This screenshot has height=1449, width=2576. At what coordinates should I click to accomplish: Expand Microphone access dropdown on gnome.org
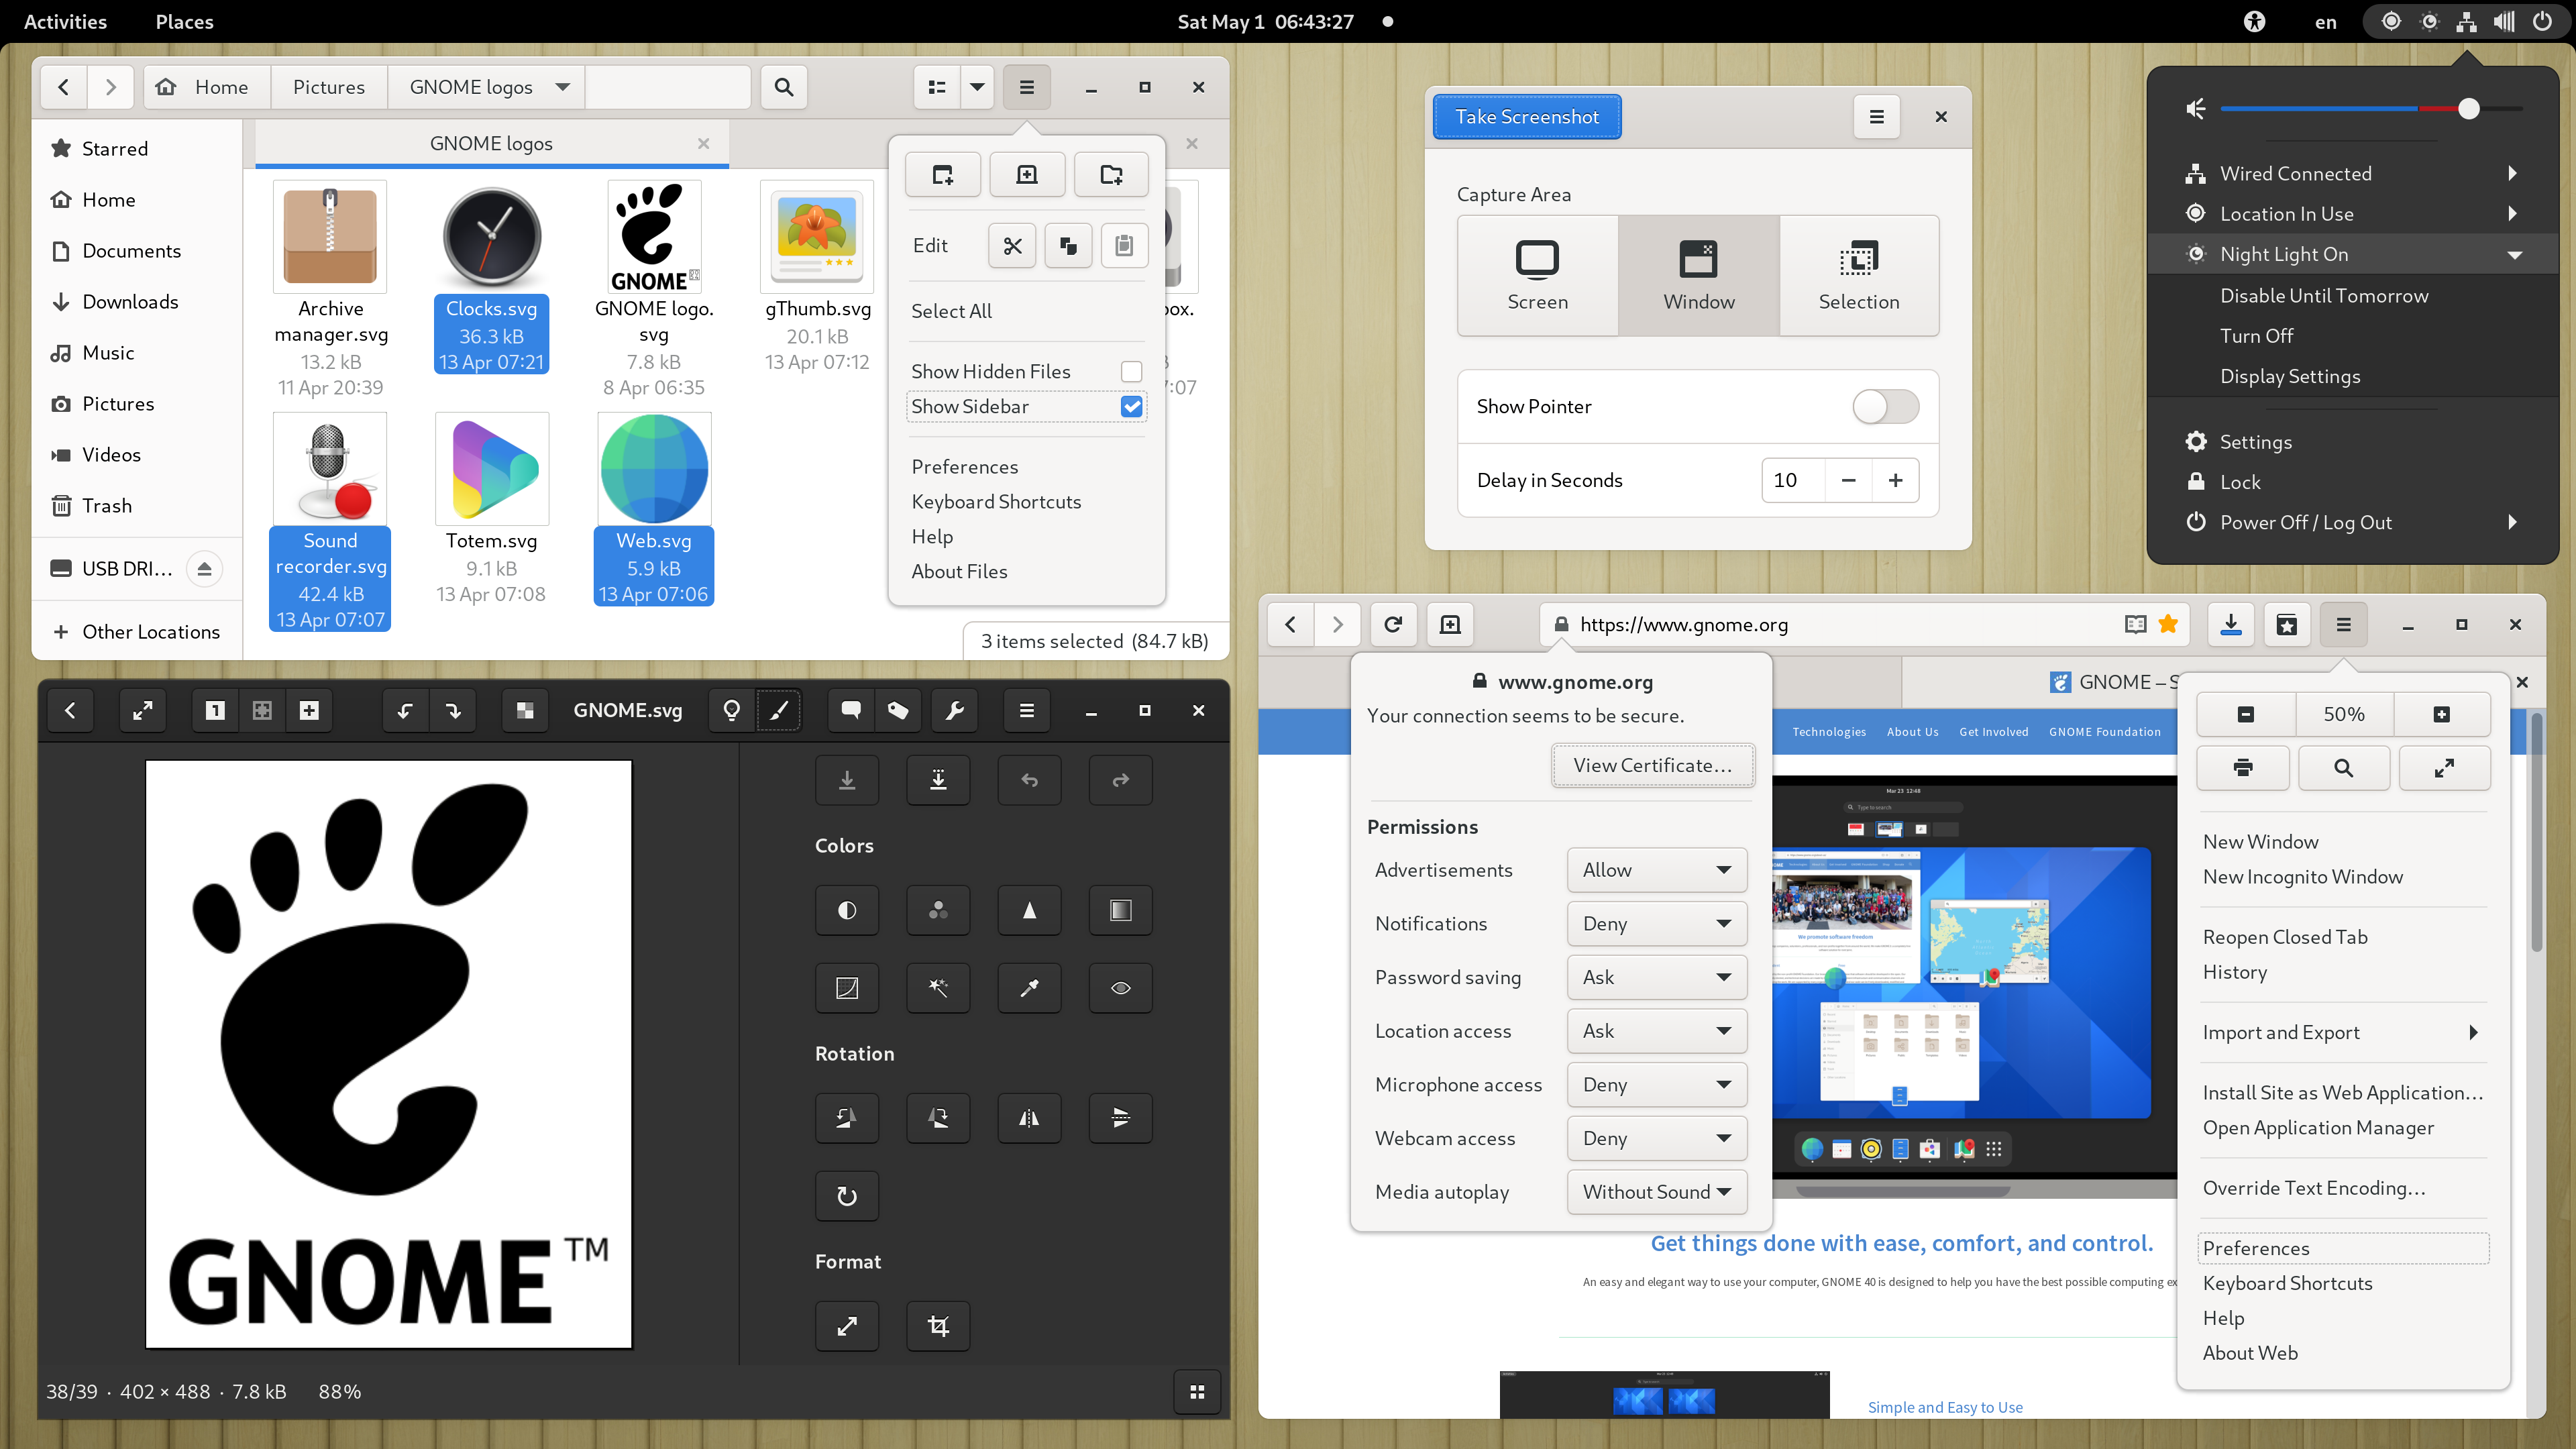1654,1083
